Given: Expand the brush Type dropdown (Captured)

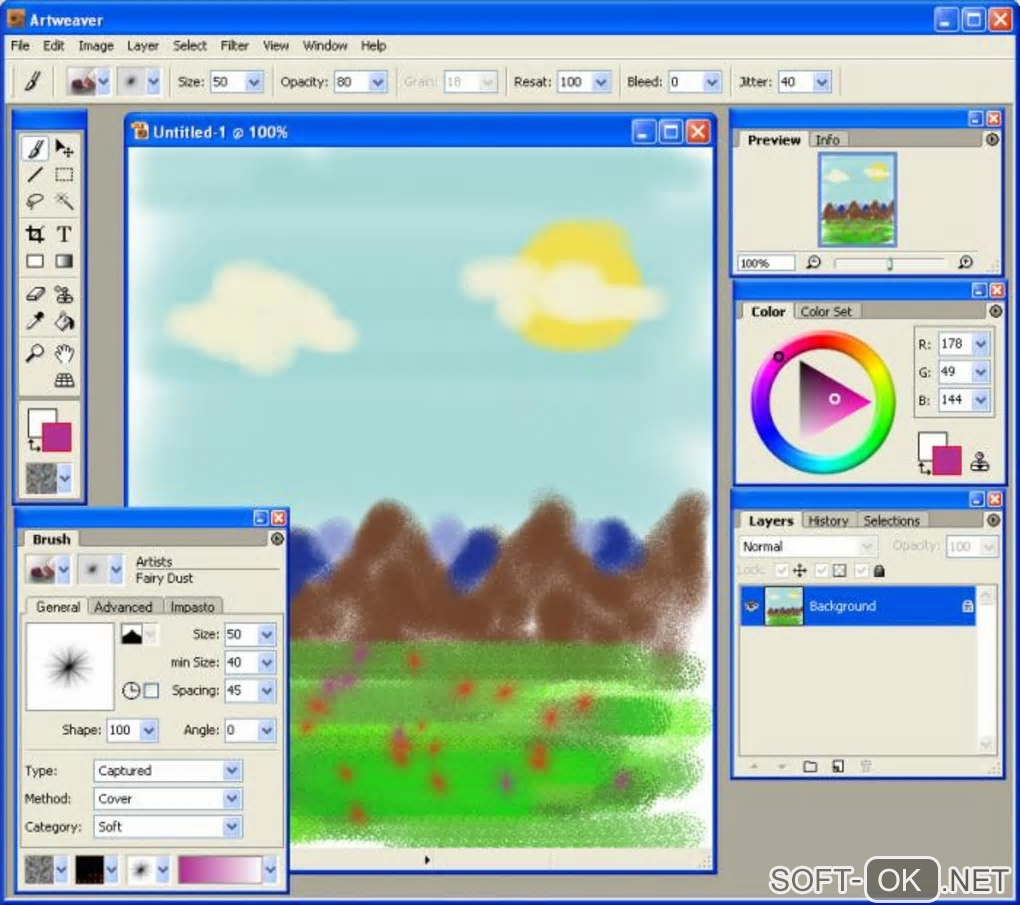Looking at the screenshot, I should [232, 770].
